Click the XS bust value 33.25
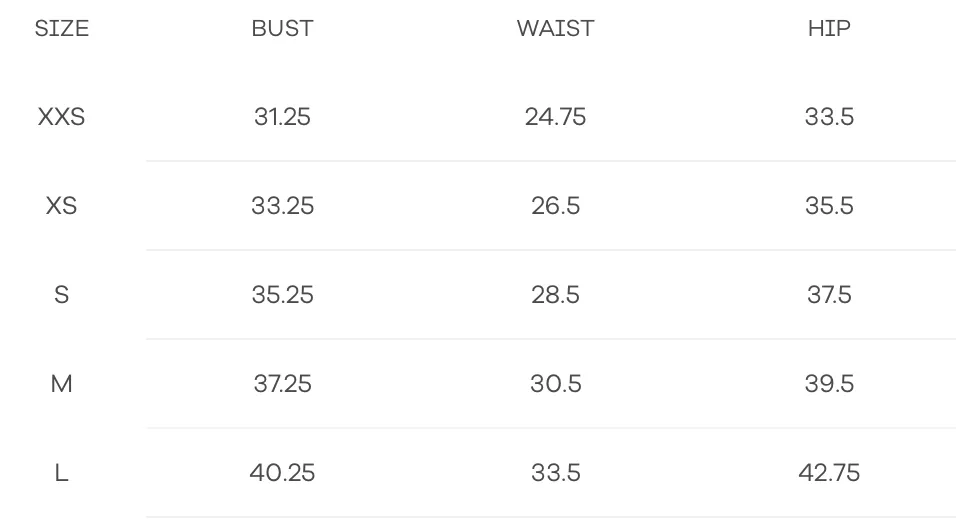 click(x=282, y=206)
